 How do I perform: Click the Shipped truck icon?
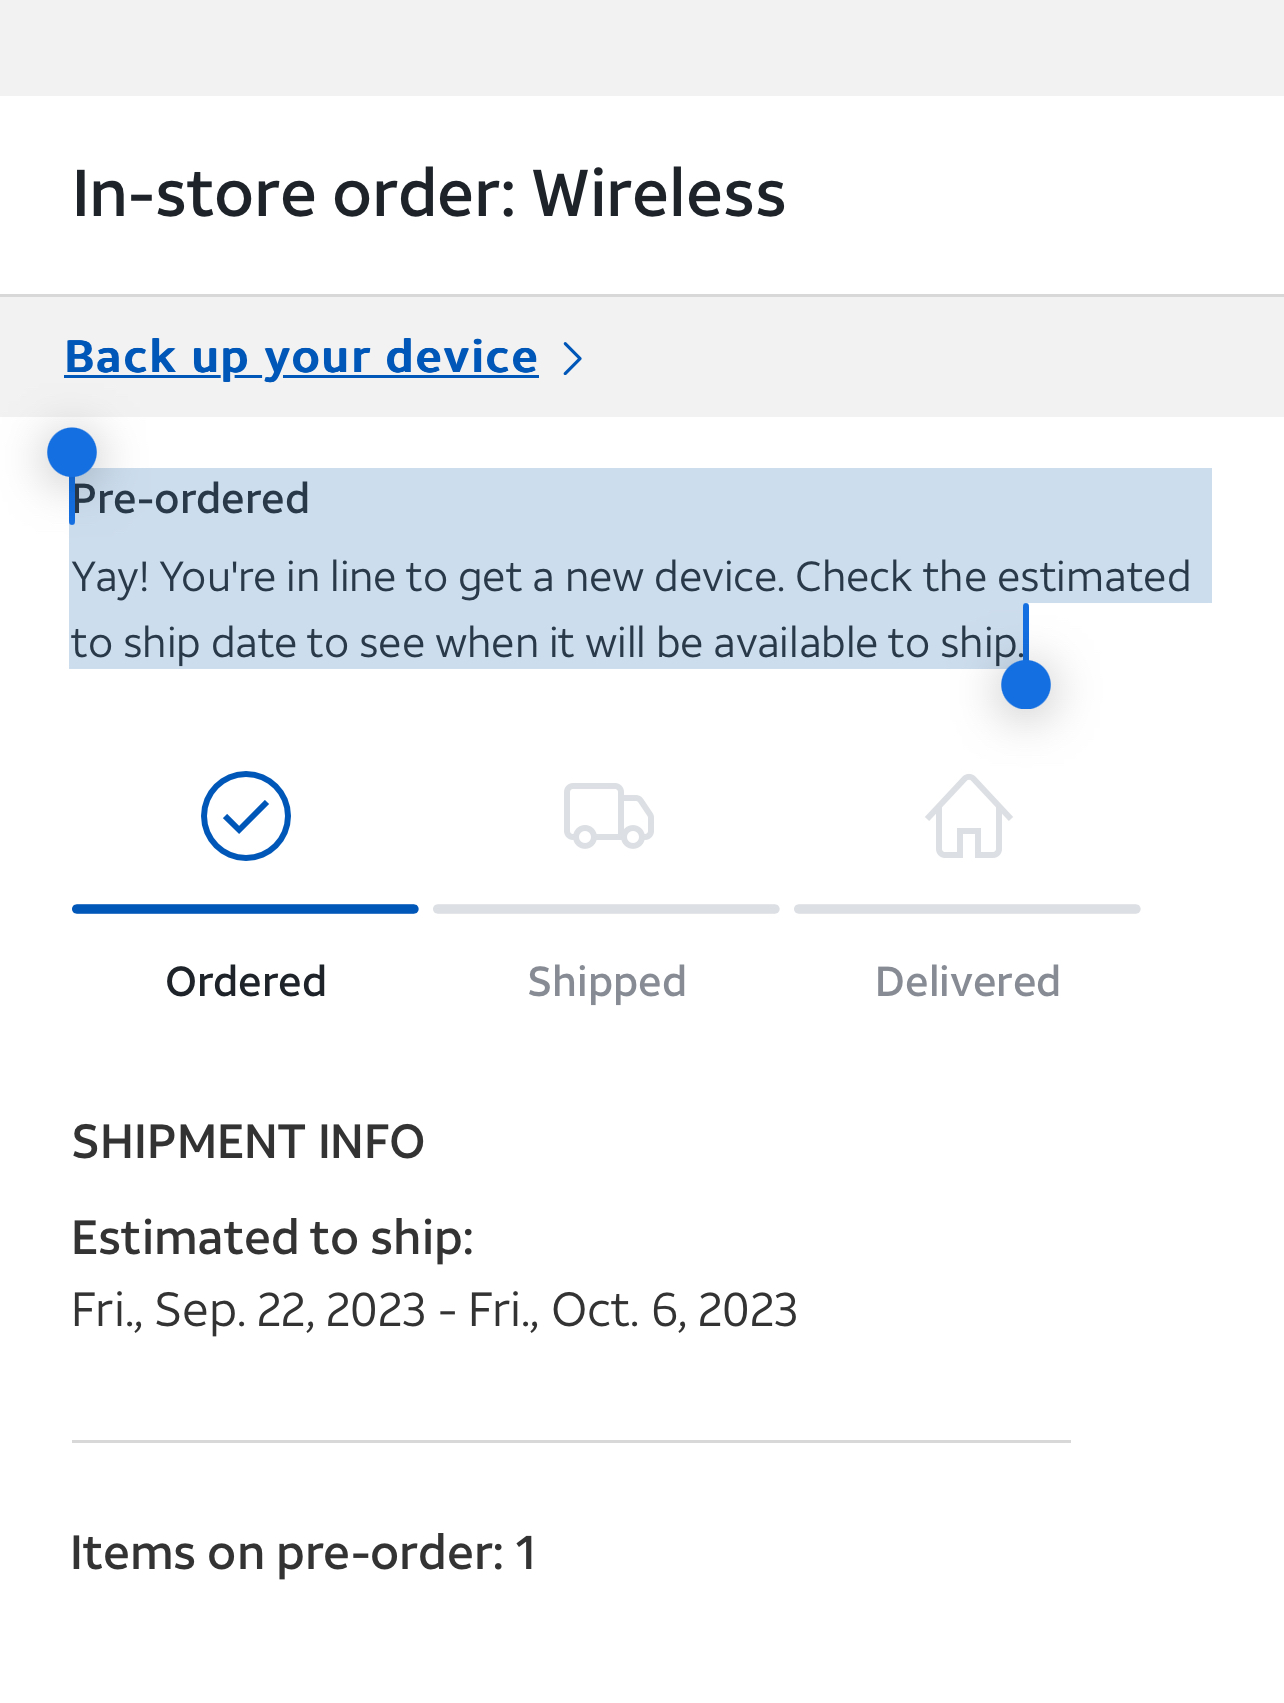[x=608, y=816]
